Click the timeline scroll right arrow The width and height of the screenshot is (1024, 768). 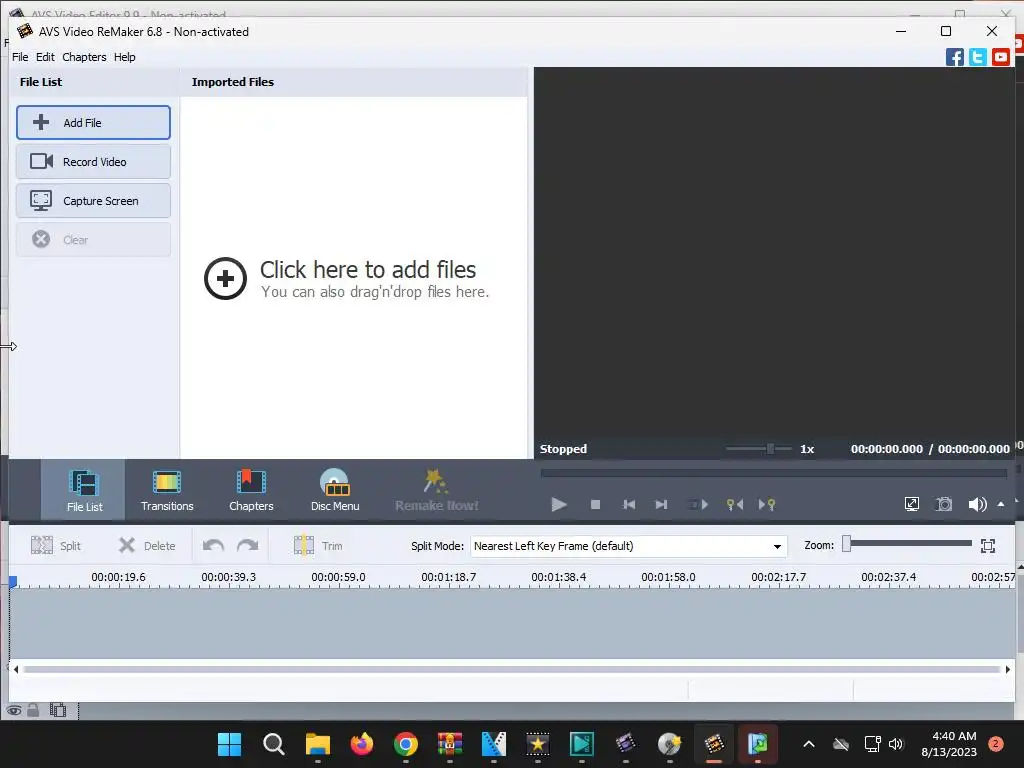(1008, 669)
